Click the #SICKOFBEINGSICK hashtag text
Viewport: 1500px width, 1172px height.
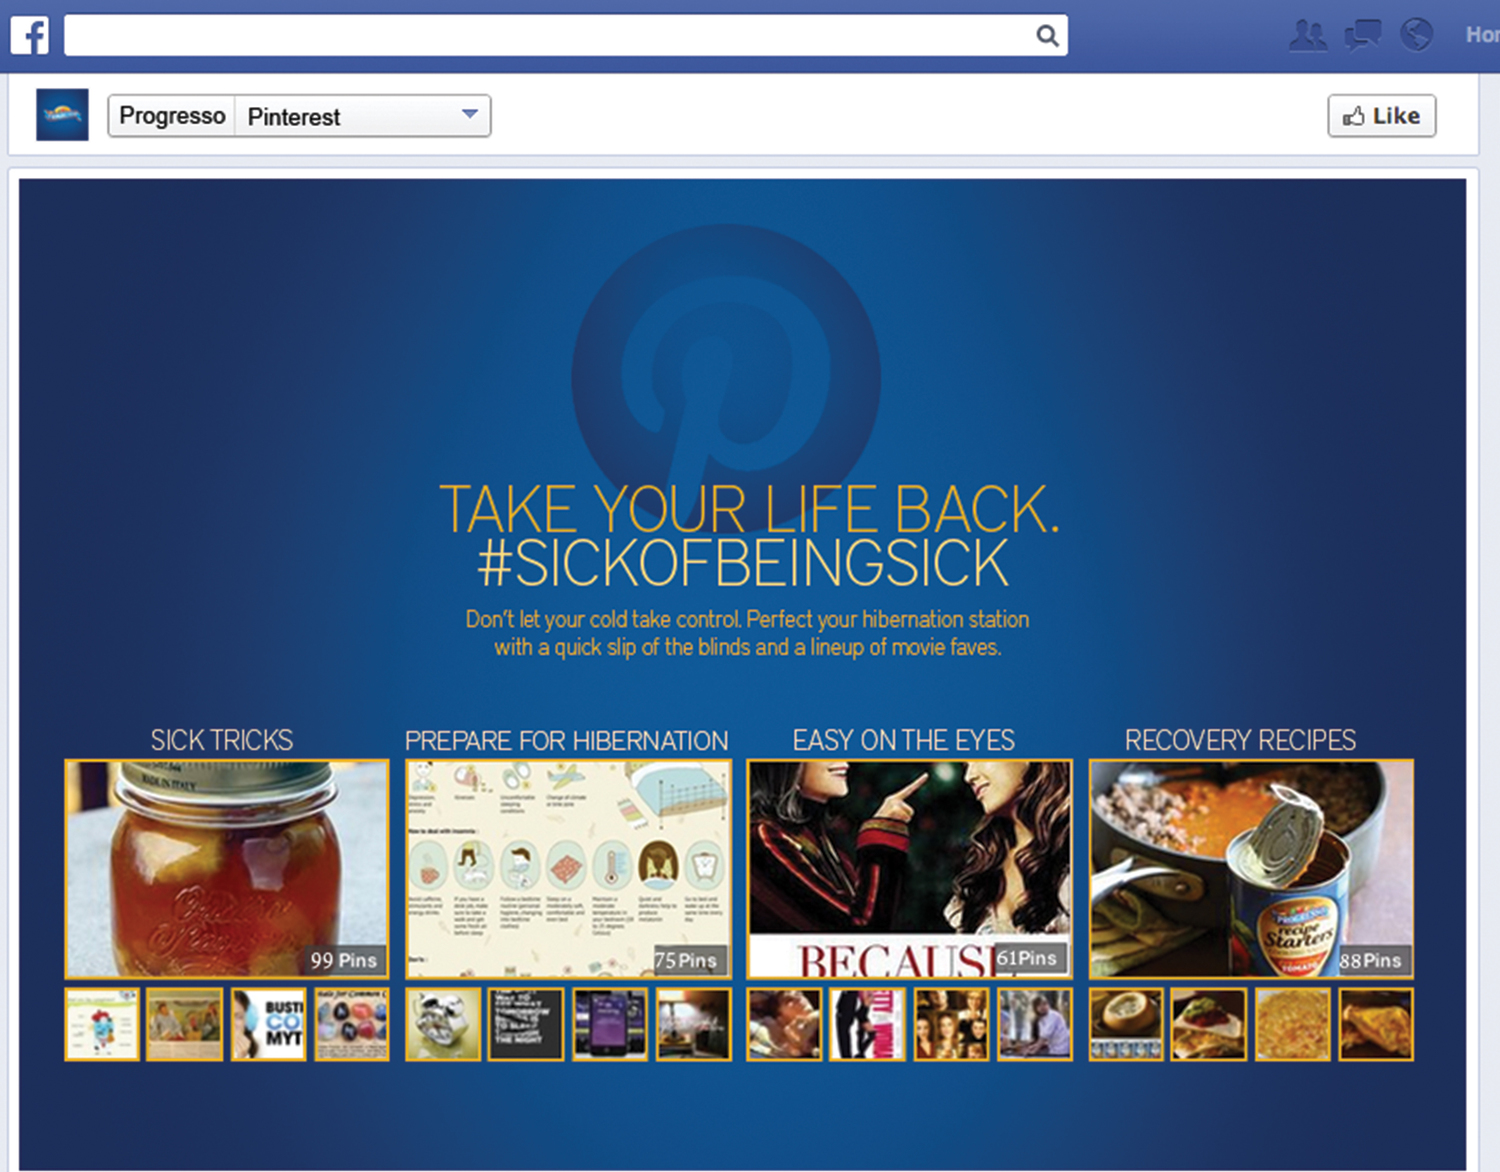(x=743, y=563)
